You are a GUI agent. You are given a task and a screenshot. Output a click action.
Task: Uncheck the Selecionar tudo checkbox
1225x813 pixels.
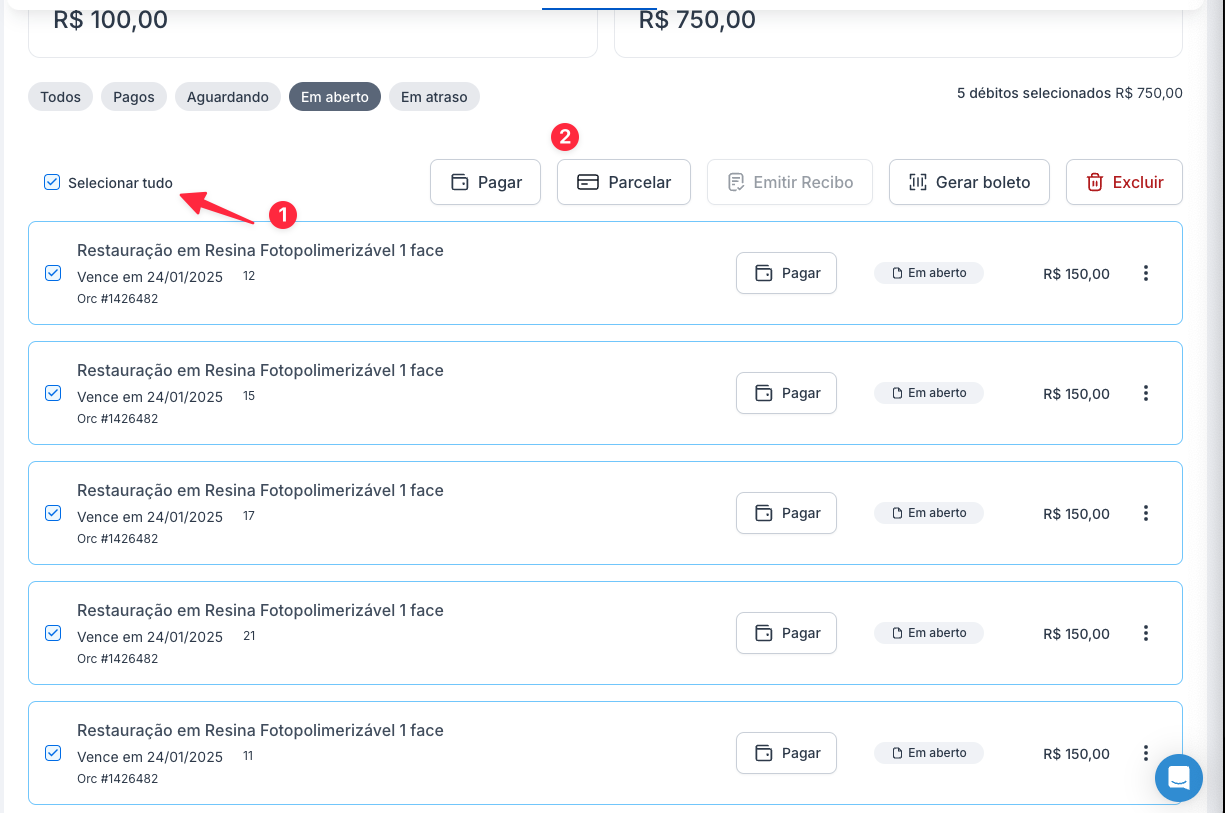point(52,182)
